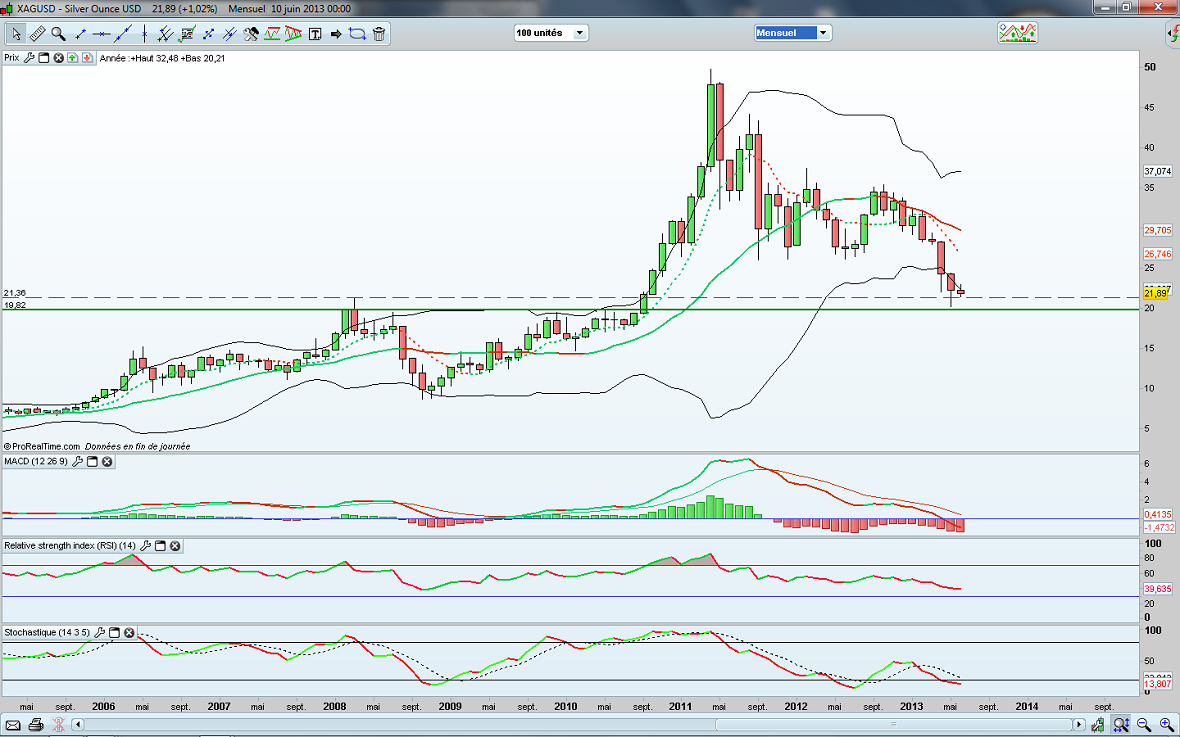Open the 100 unités dropdown
Viewport: 1180px width, 737px height.
(551, 33)
